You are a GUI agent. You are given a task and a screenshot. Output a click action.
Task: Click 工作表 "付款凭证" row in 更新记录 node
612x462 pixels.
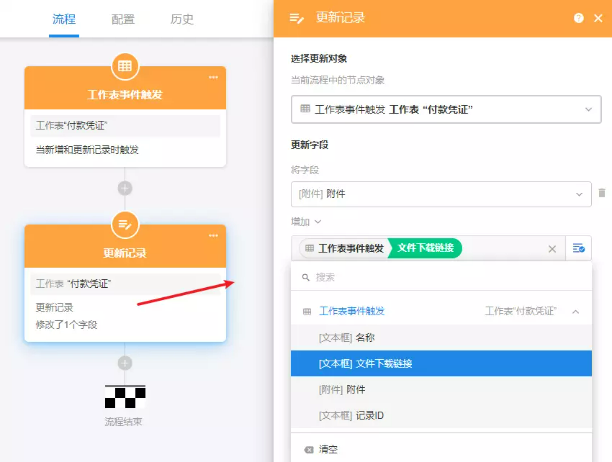[x=125, y=284]
